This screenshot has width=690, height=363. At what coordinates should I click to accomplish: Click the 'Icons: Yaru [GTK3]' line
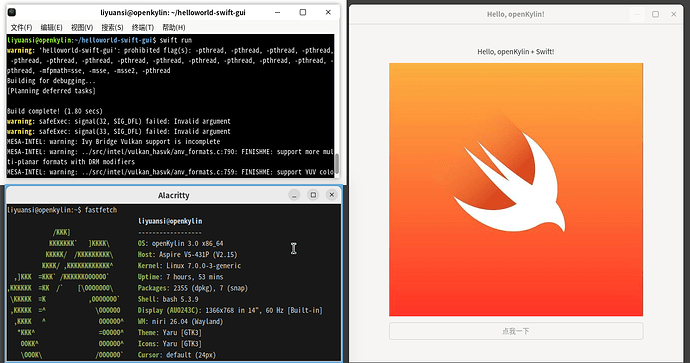pos(169,344)
